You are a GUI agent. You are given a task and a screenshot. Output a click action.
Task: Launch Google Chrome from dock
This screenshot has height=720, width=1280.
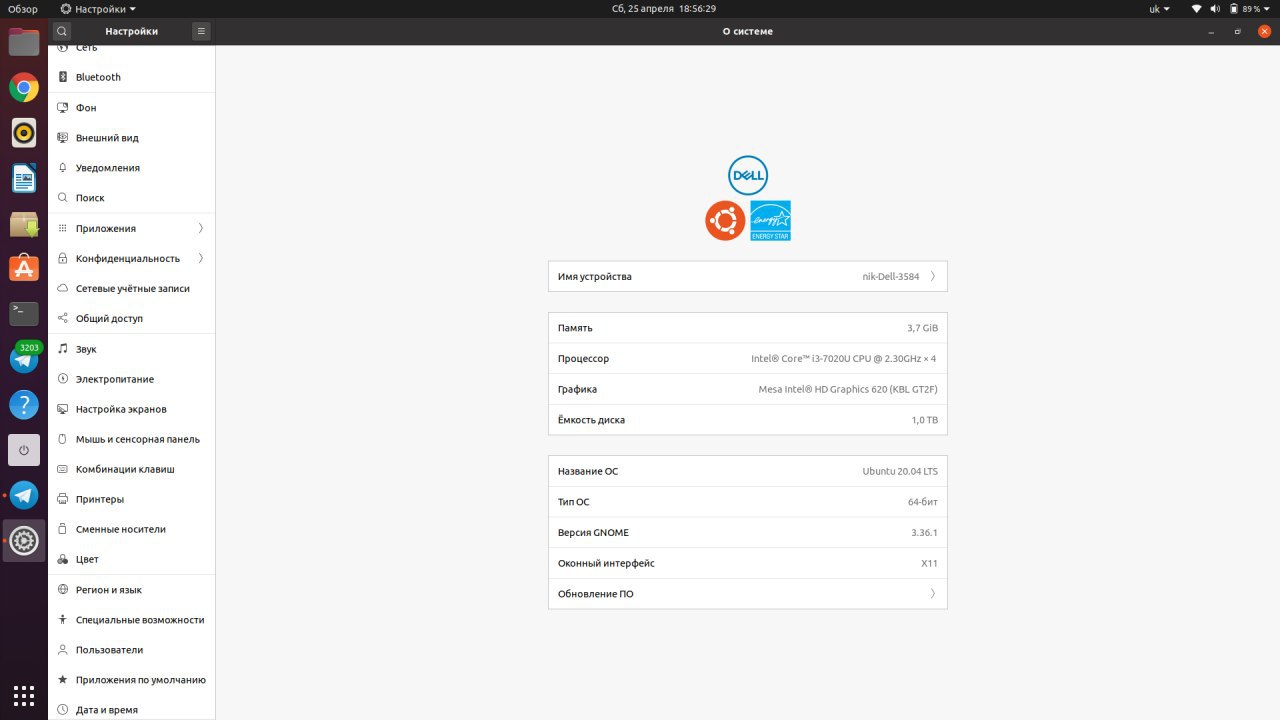24,87
